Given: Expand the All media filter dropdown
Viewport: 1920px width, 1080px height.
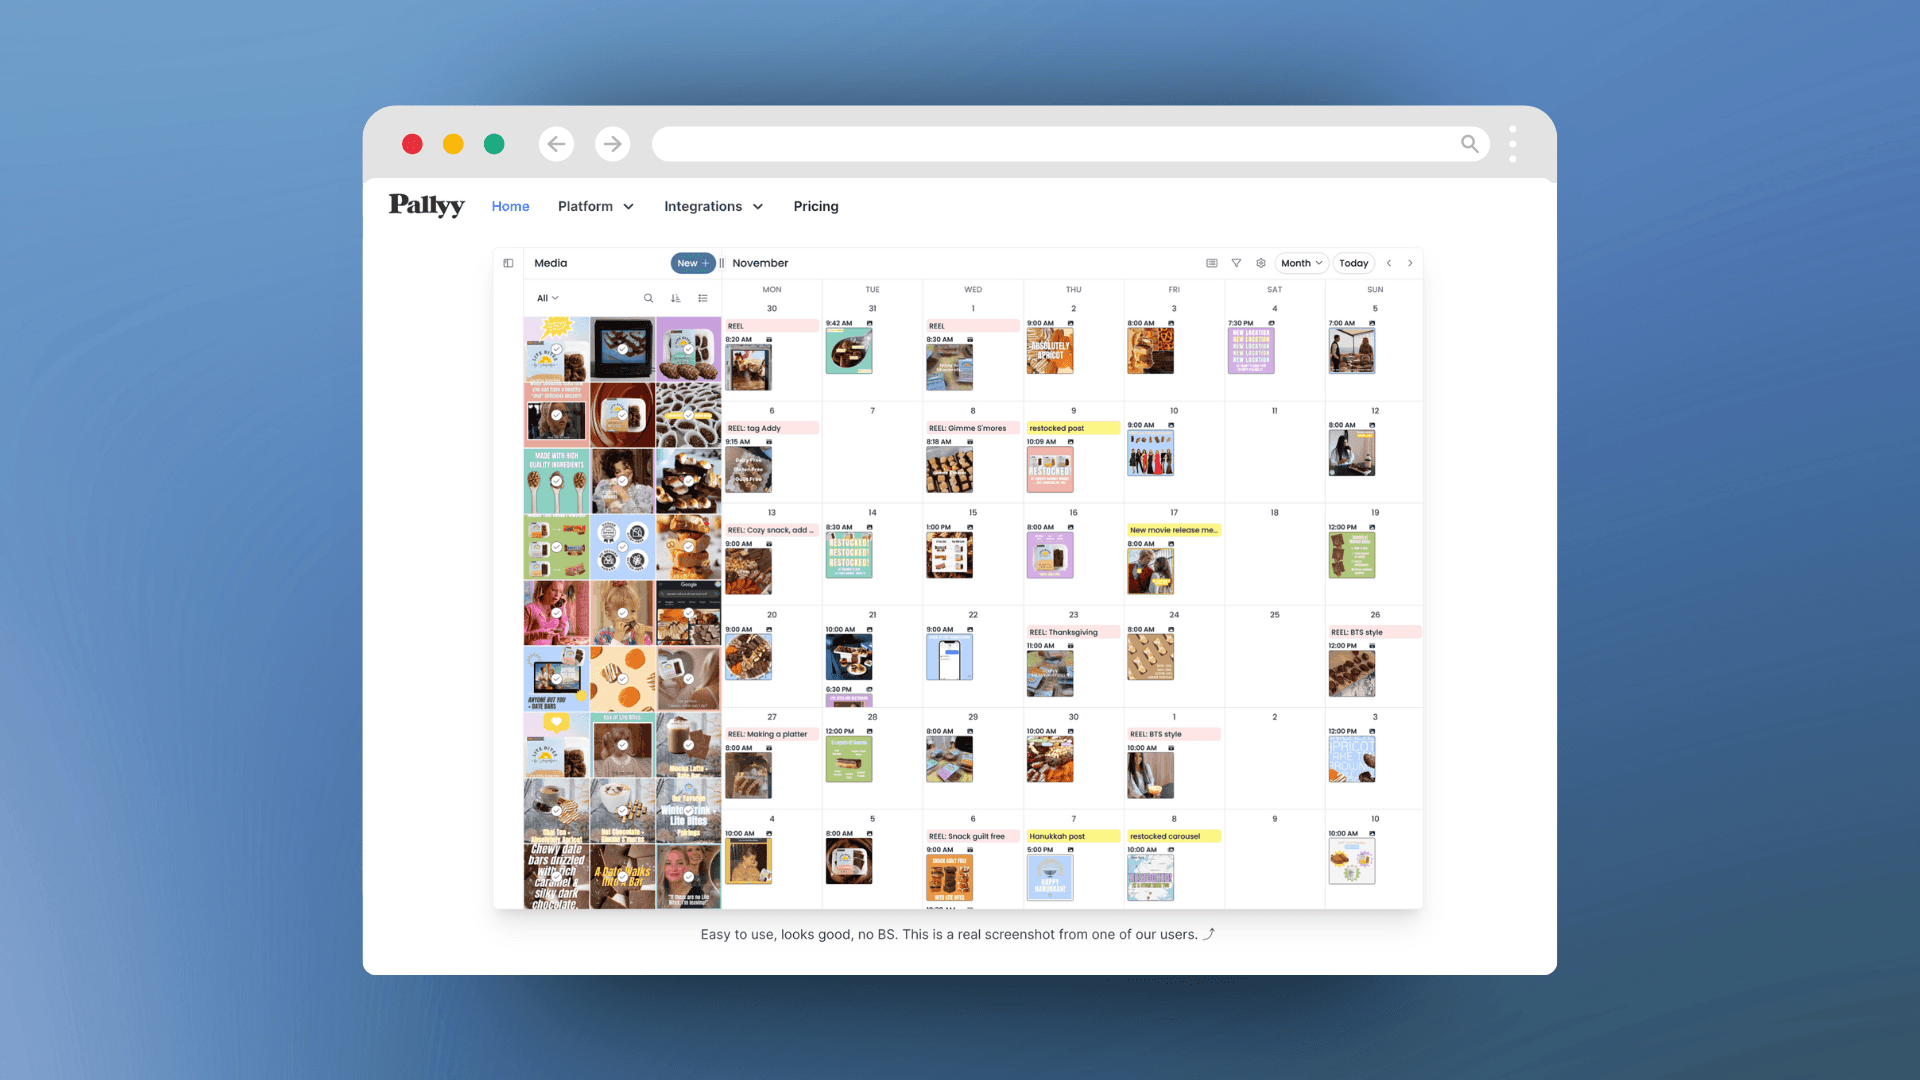Looking at the screenshot, I should 546,298.
